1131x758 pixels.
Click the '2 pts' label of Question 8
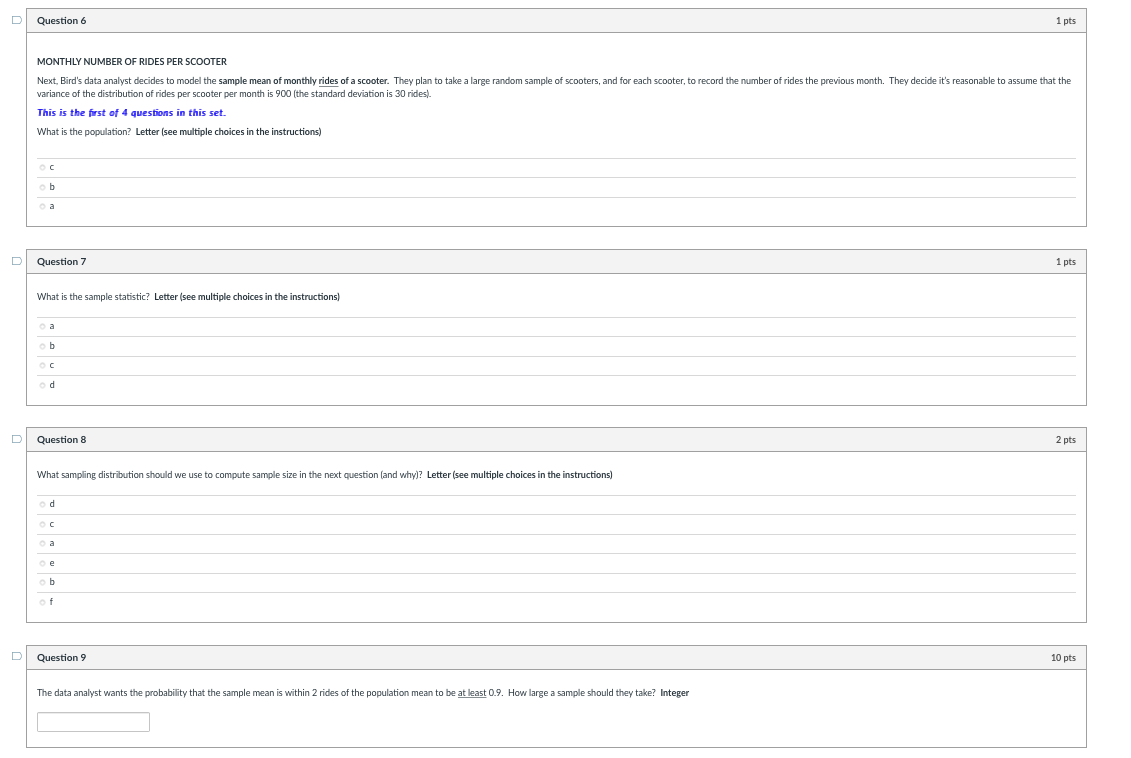point(1065,440)
